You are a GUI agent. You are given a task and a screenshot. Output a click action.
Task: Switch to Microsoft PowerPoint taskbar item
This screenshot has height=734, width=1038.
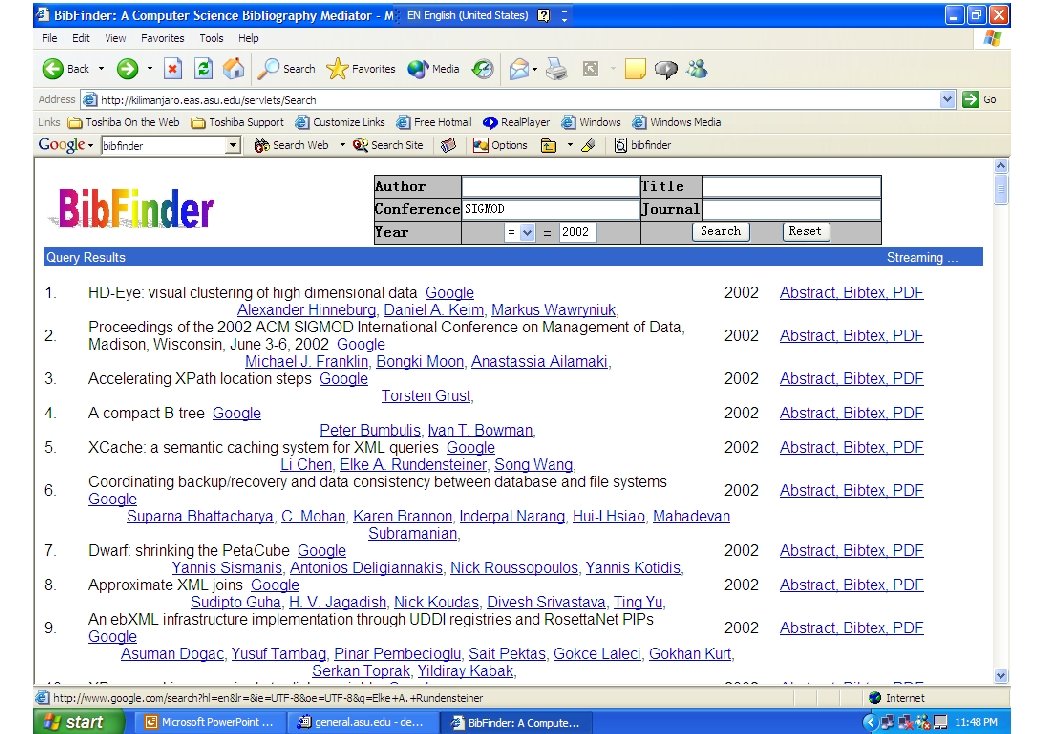click(211, 722)
